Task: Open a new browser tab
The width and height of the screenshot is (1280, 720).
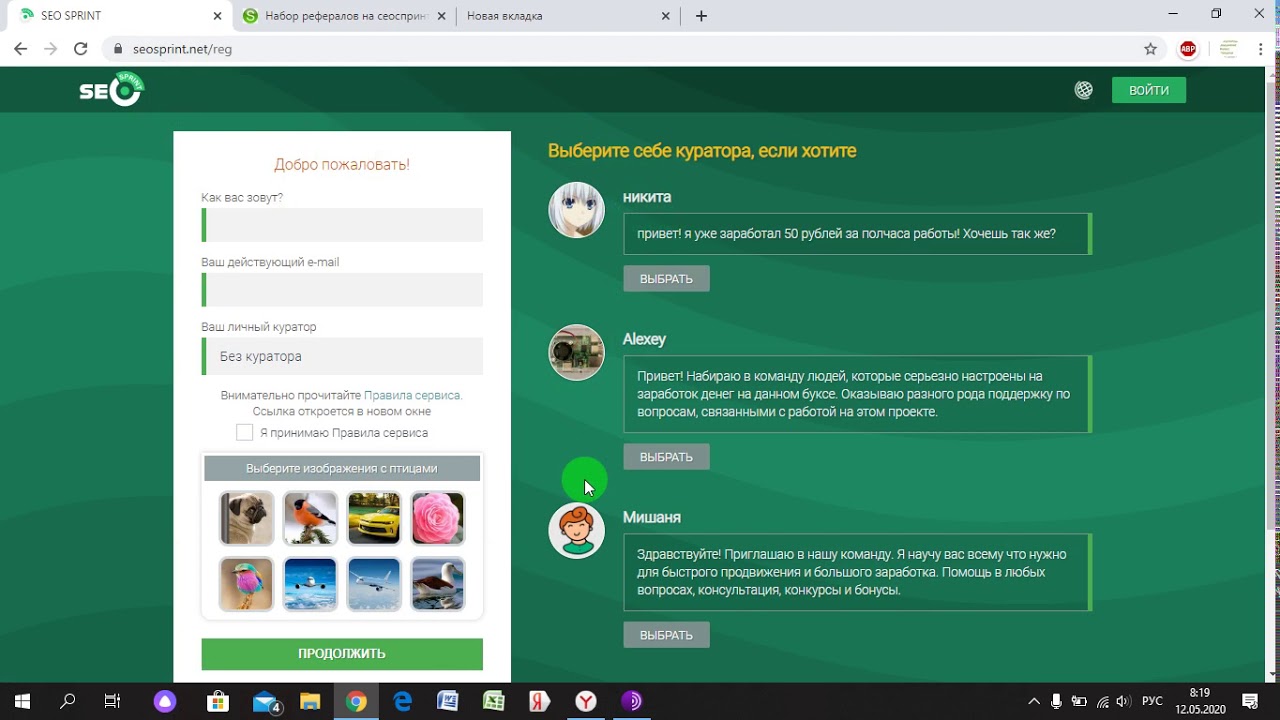Action: point(701,16)
